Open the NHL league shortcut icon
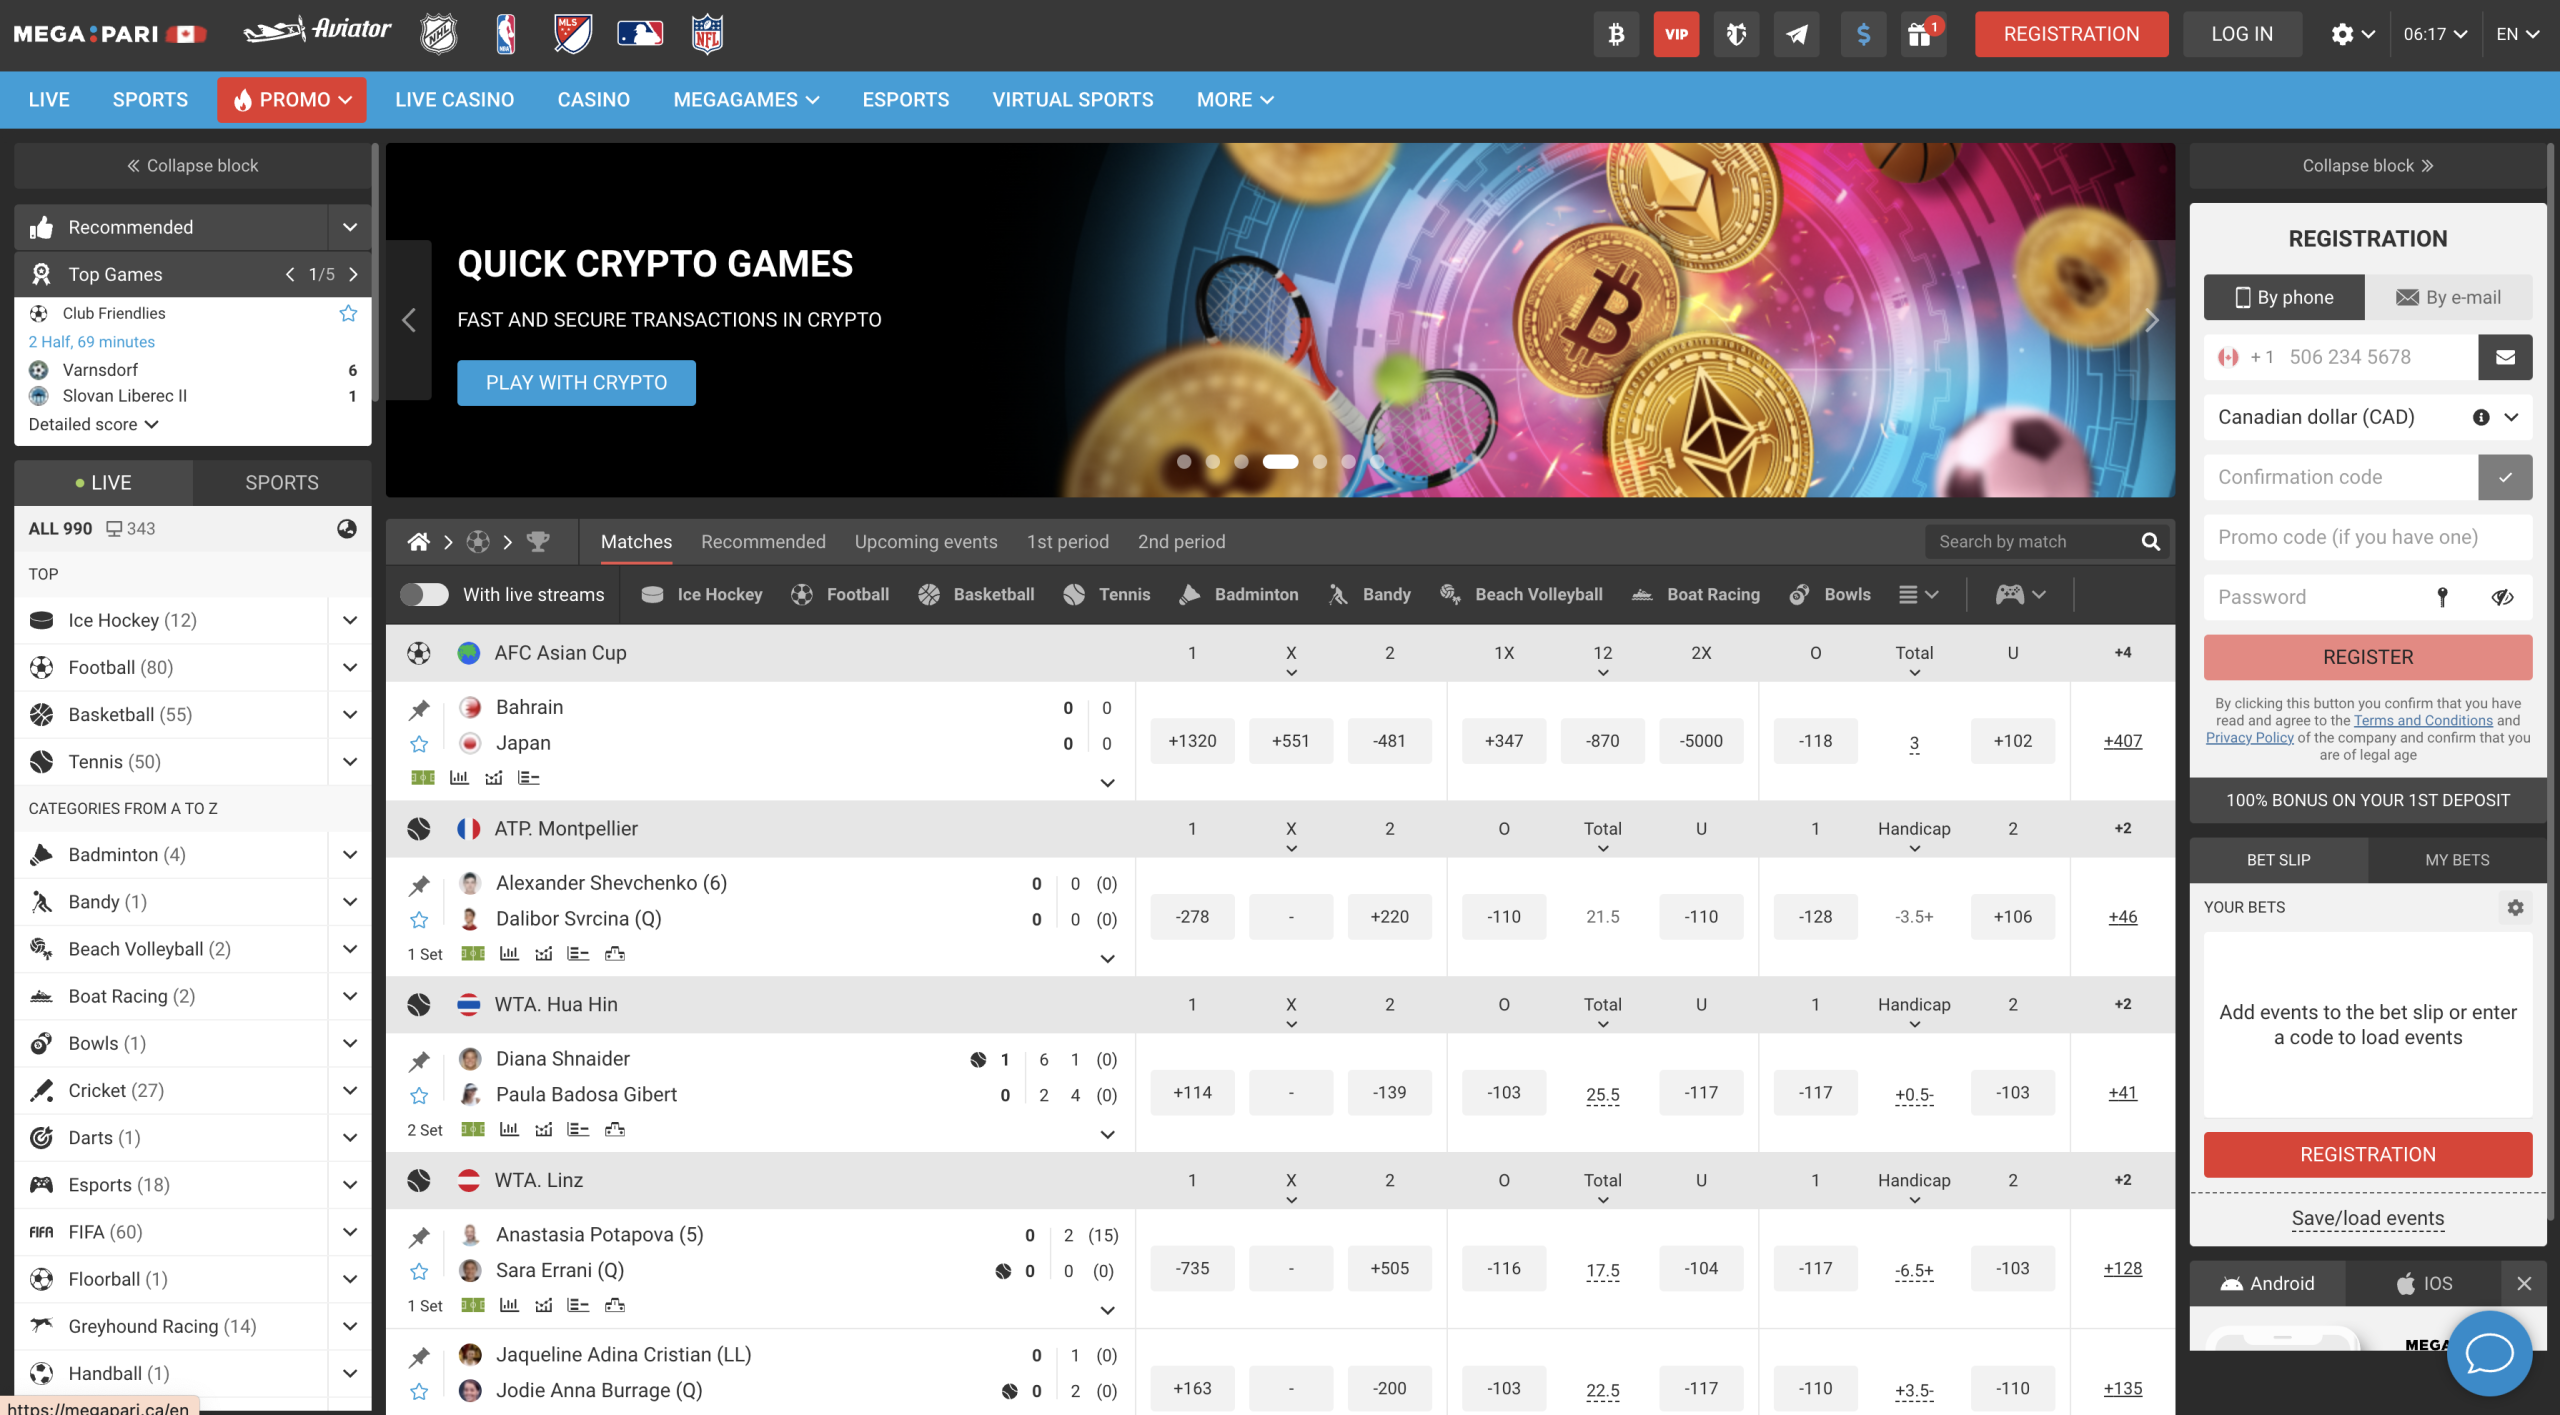Image resolution: width=2560 pixels, height=1415 pixels. pyautogui.click(x=438, y=34)
